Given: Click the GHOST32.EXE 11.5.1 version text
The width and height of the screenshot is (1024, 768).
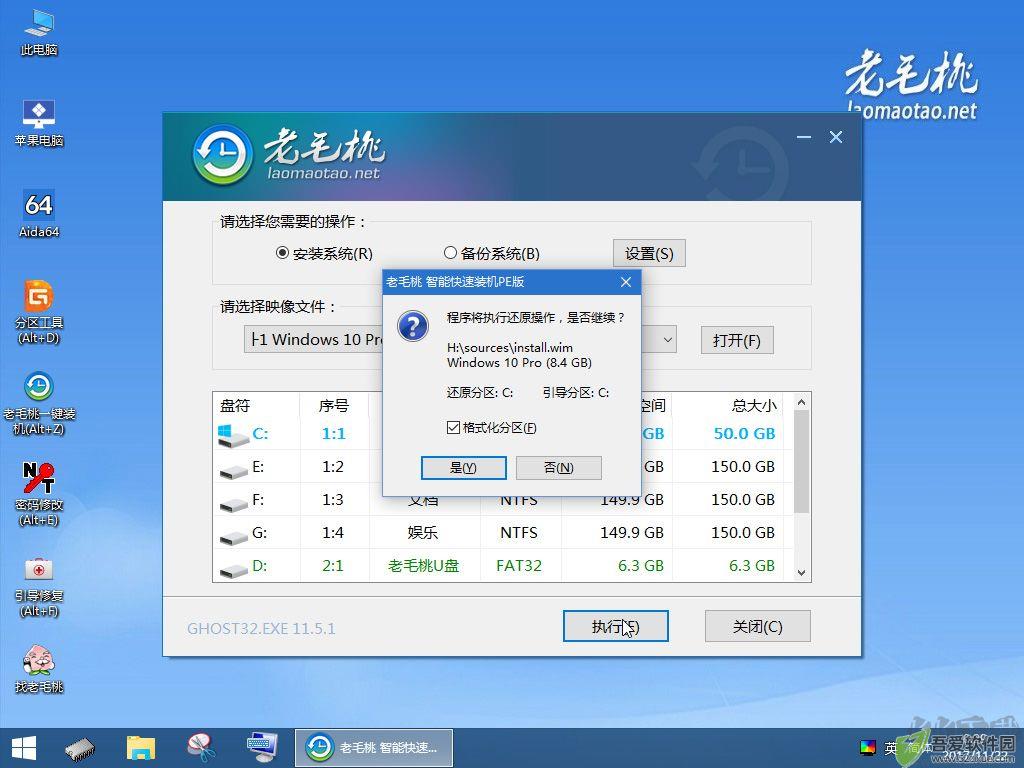Looking at the screenshot, I should [x=261, y=628].
